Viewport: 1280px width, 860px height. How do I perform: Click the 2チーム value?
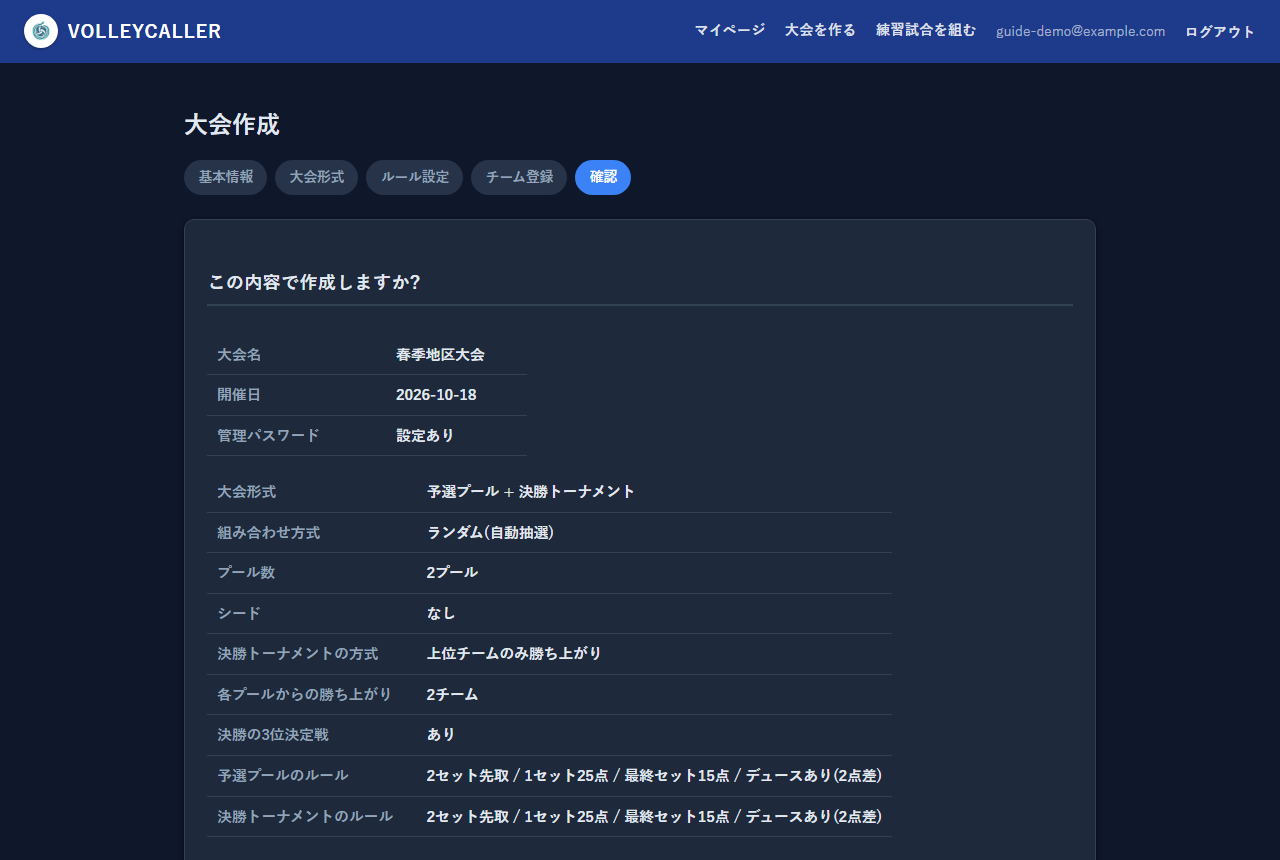(452, 695)
